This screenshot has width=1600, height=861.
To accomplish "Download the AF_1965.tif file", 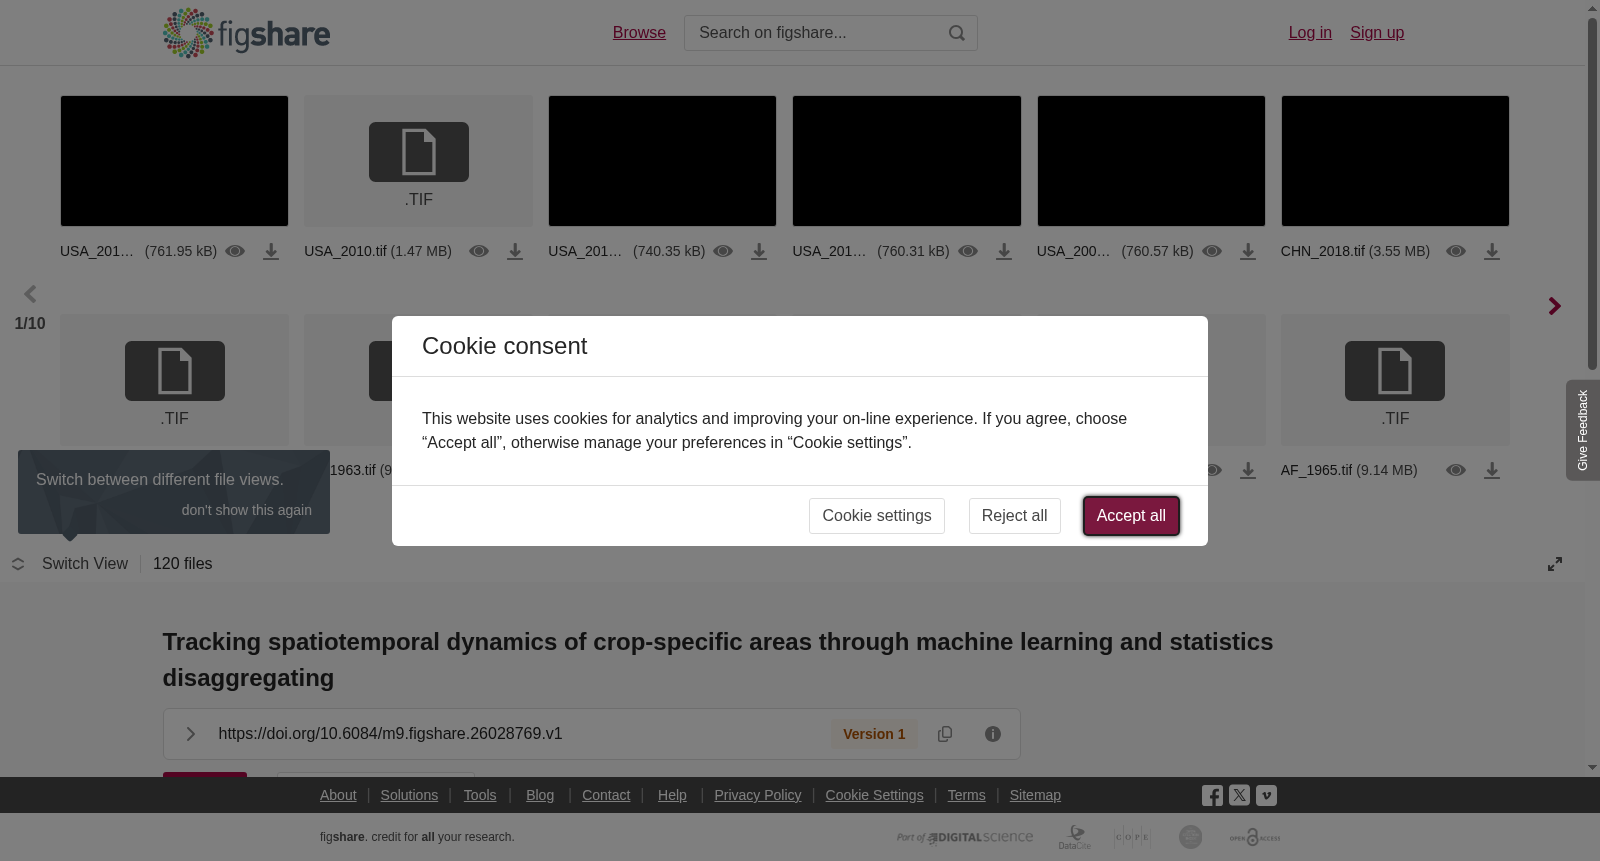I will [x=1492, y=471].
